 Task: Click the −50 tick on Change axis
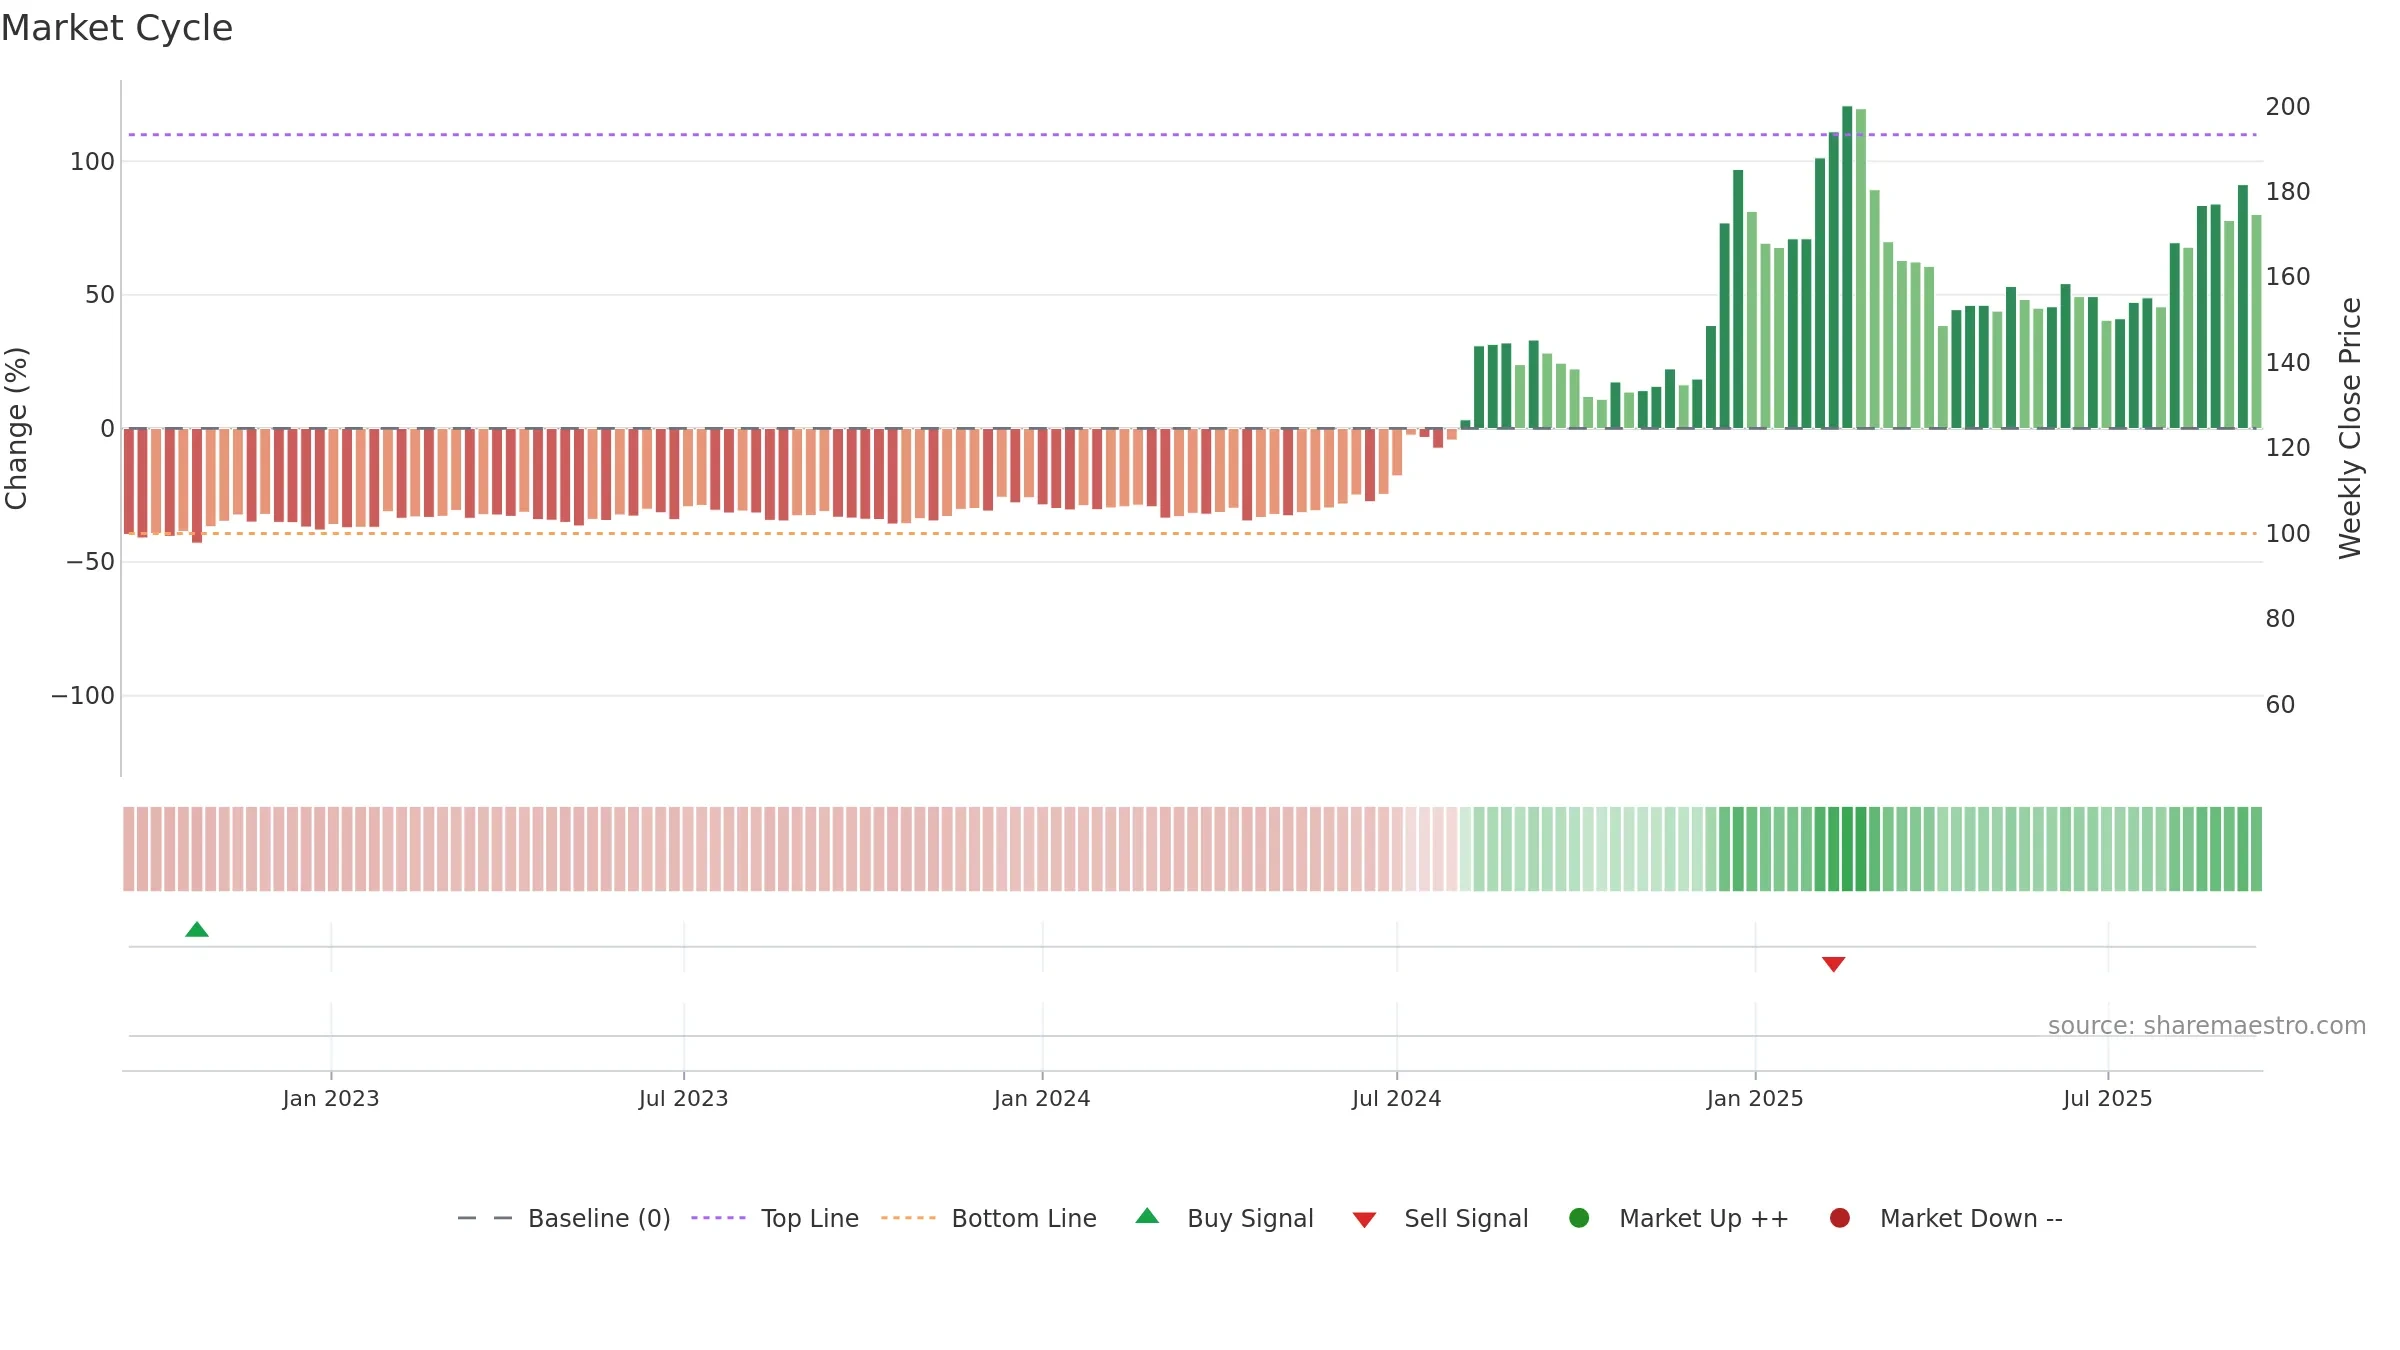pyautogui.click(x=90, y=562)
